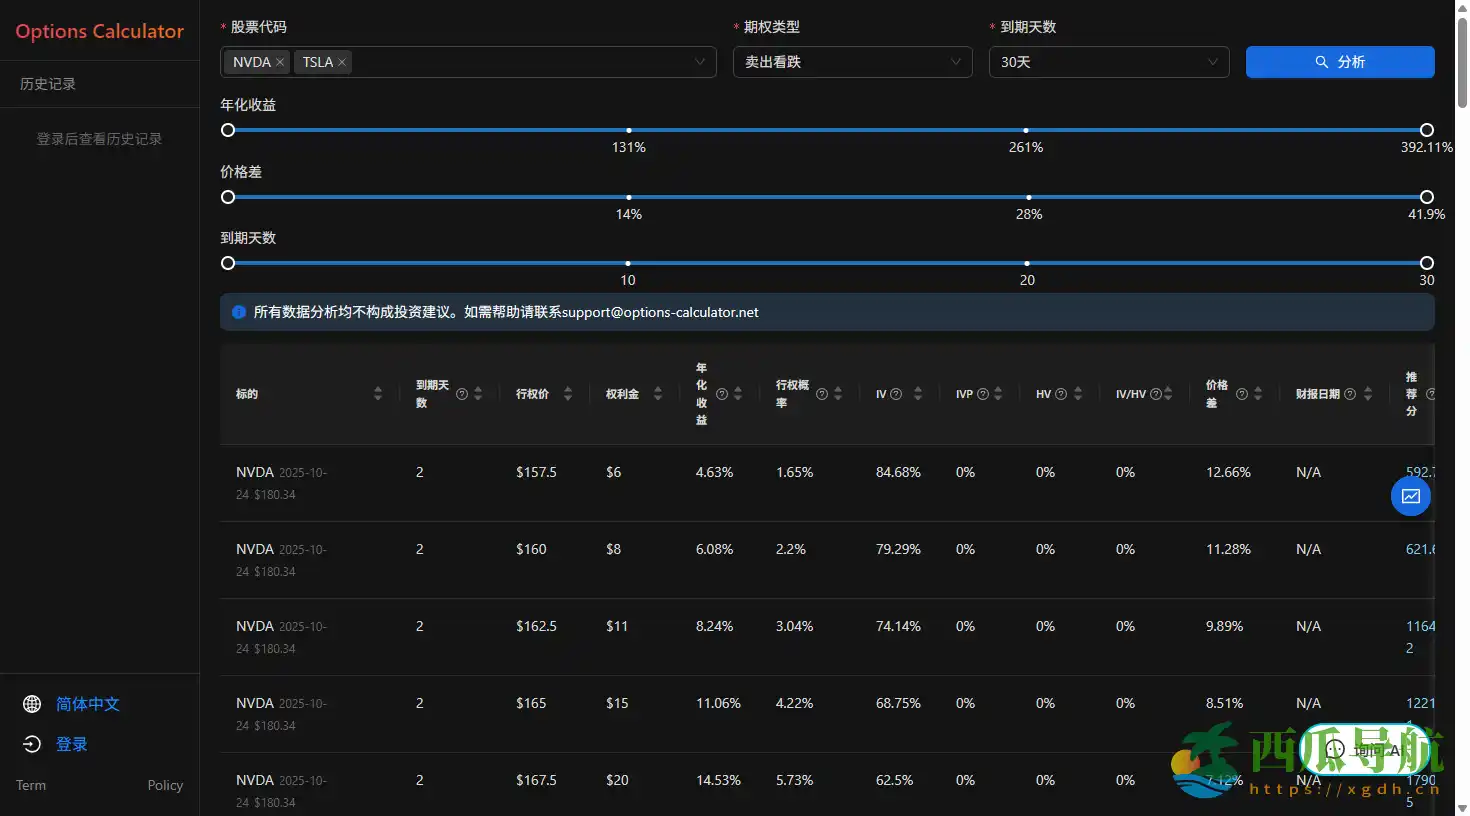Click the sort arrows in 行权价 column
Viewport: 1470px width, 816px height.
click(x=568, y=394)
